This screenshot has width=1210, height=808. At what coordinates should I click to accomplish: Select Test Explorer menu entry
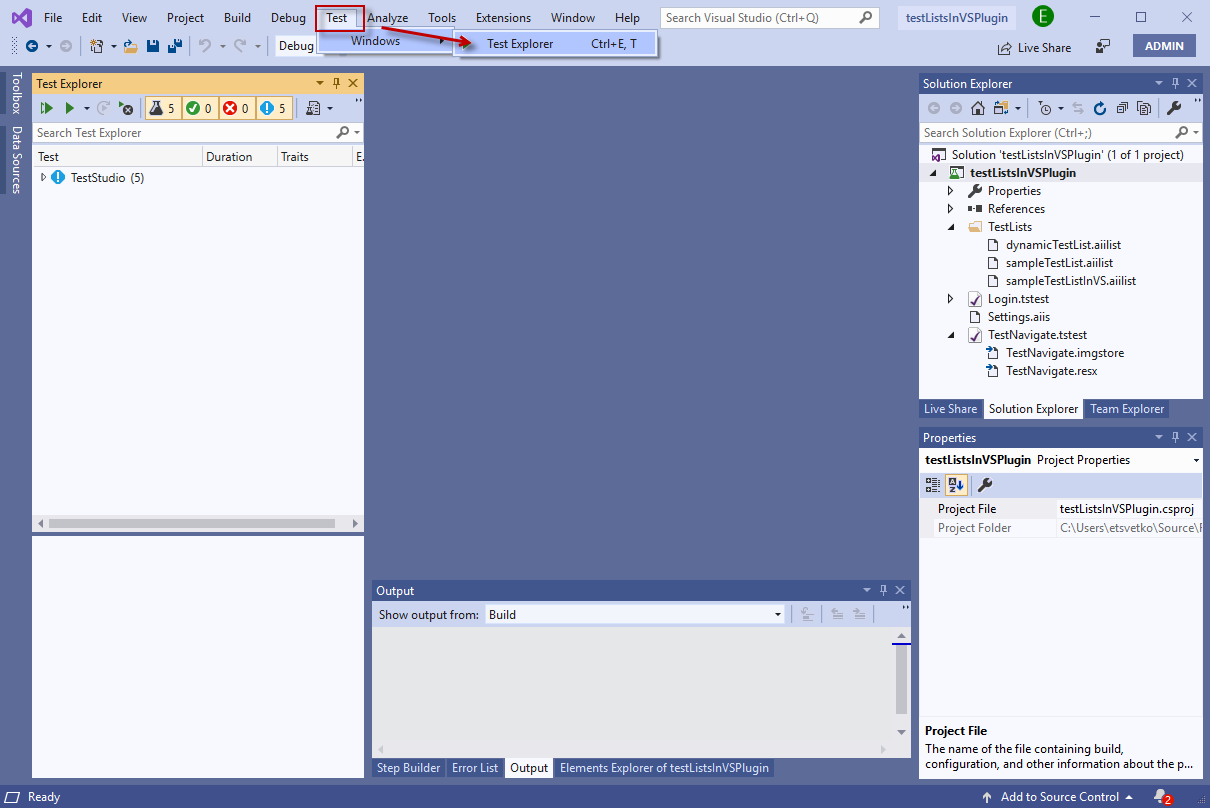[x=557, y=43]
